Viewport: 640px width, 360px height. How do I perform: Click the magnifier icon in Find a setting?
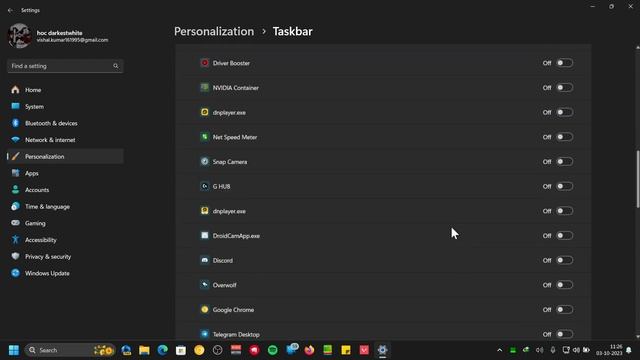pyautogui.click(x=116, y=66)
